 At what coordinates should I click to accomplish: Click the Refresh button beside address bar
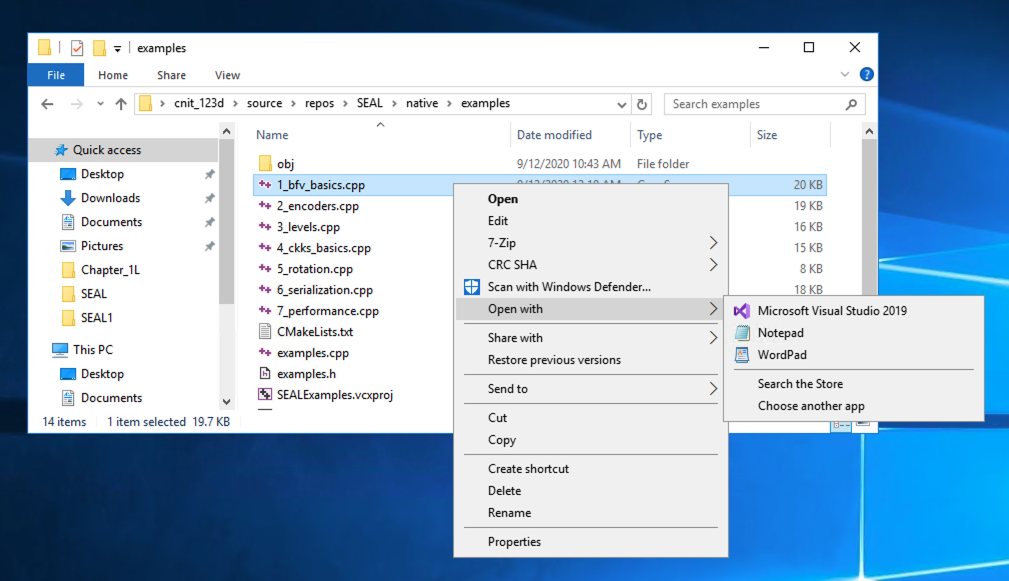coord(642,104)
